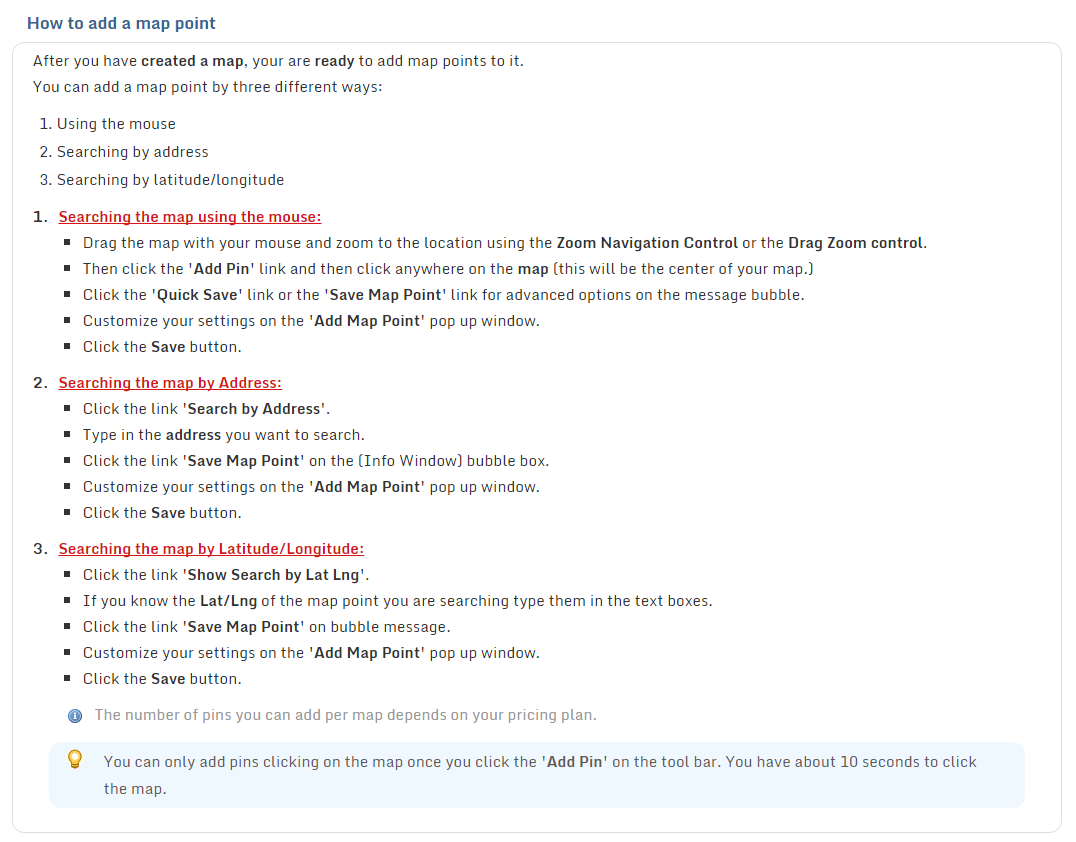This screenshot has width=1076, height=842.
Task: Open 'Searching the map using the mouse' link
Action: click(189, 217)
